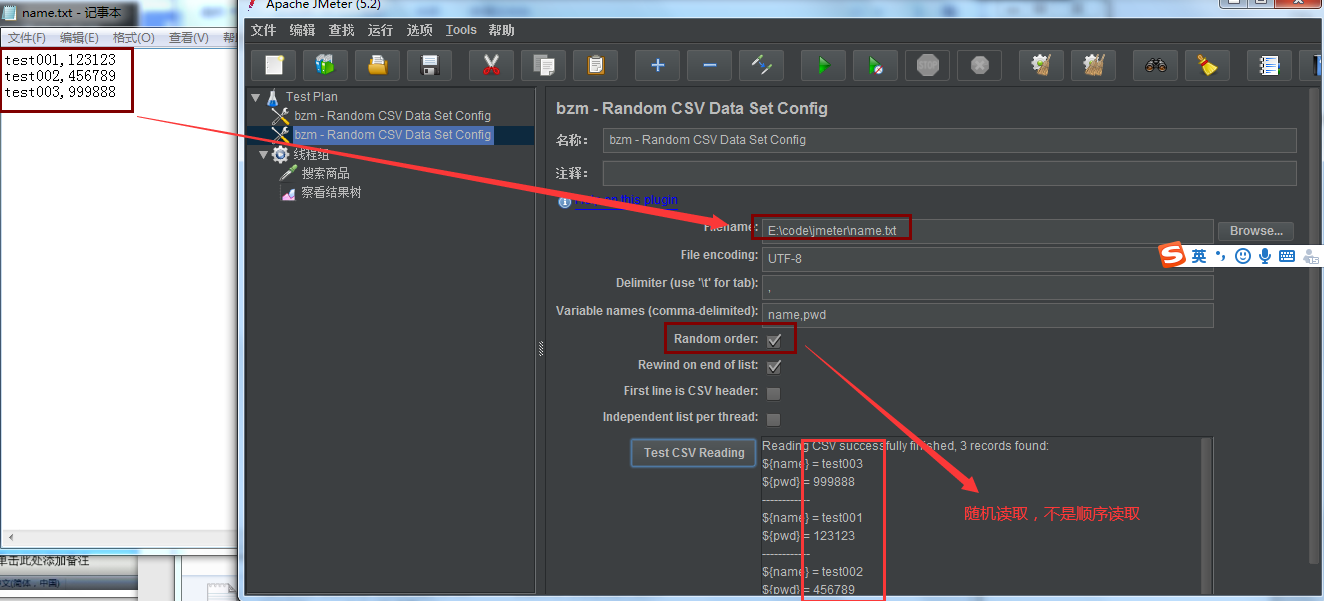Click the Toggle enable/disable icon
This screenshot has height=601, width=1324.
762,66
